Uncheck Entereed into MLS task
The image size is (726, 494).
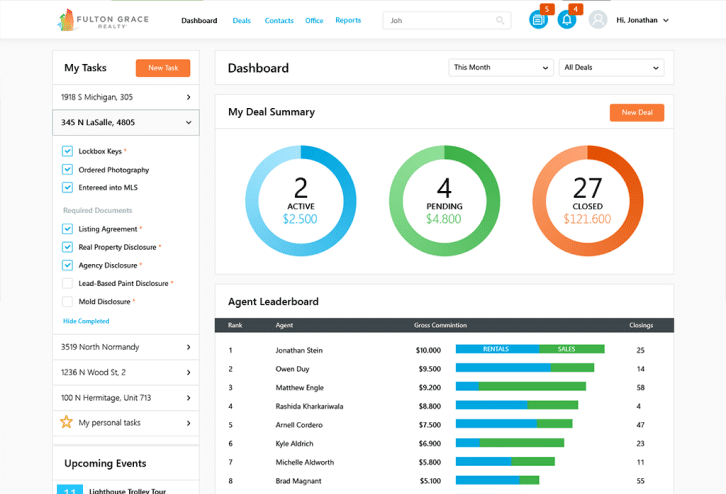[67, 187]
